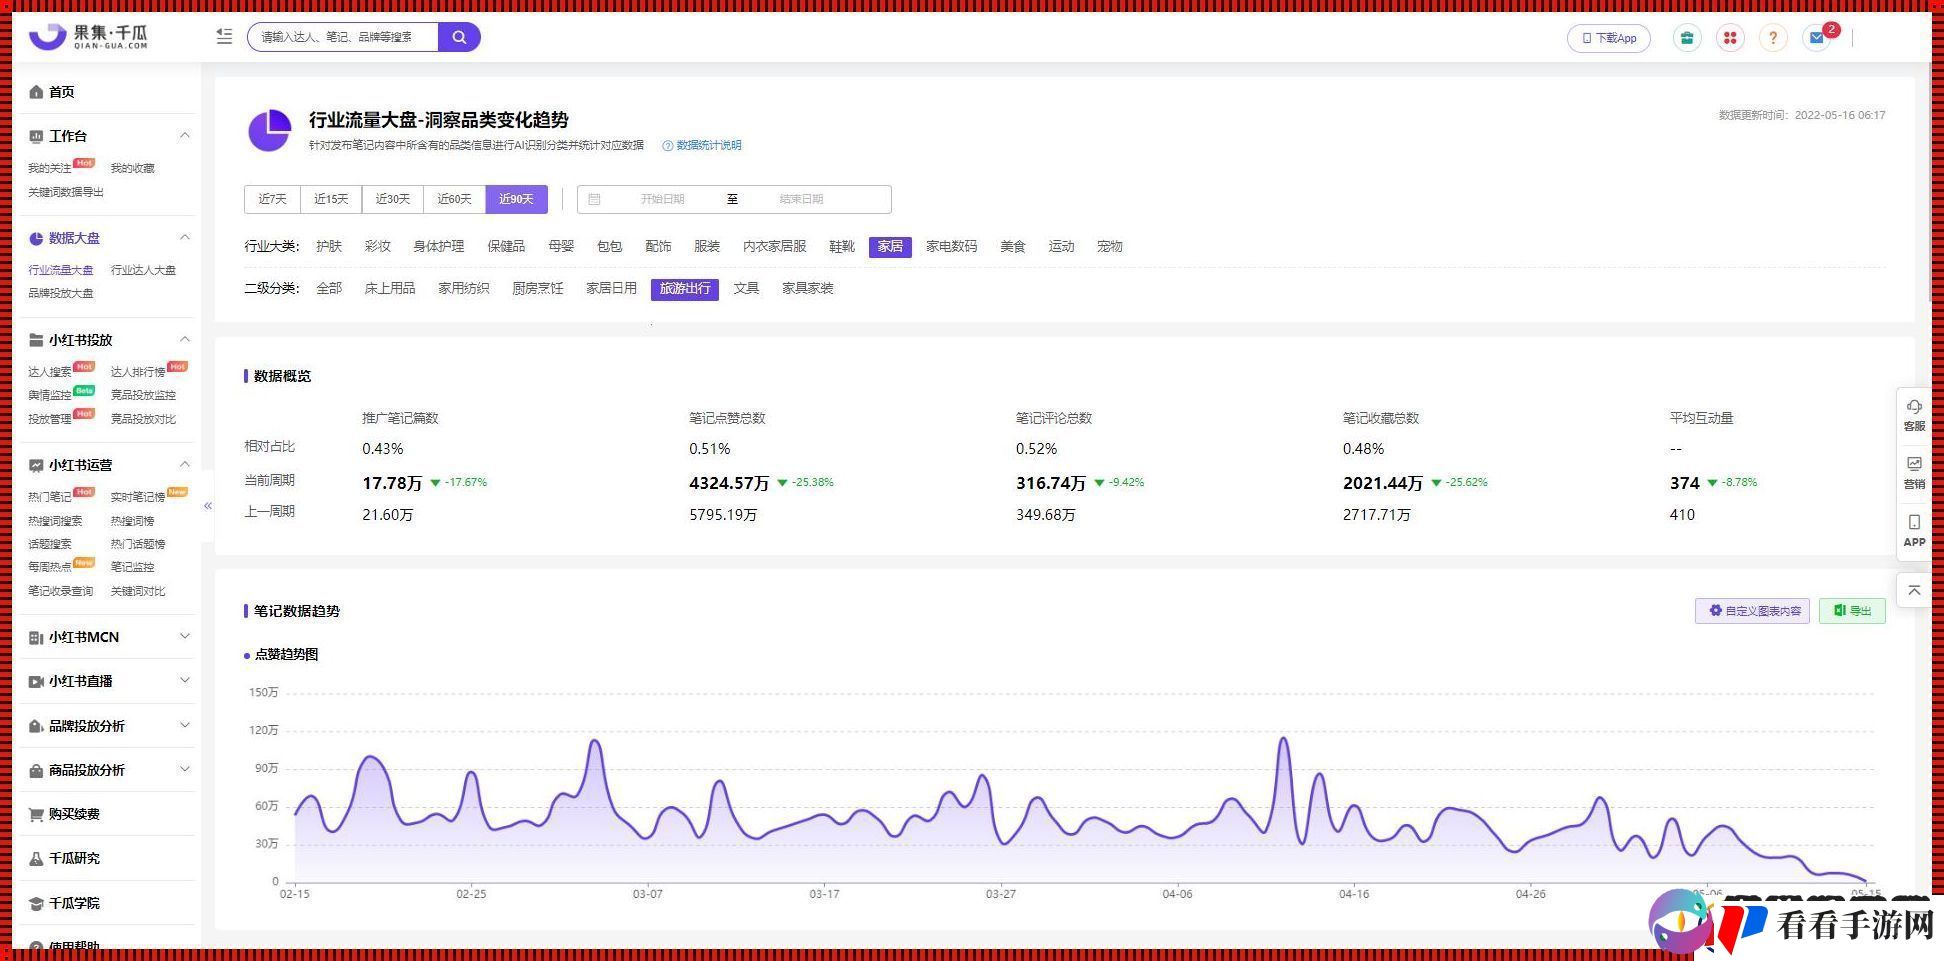The height and width of the screenshot is (961, 1944).
Task: Open APP side panel icon
Action: (1914, 529)
